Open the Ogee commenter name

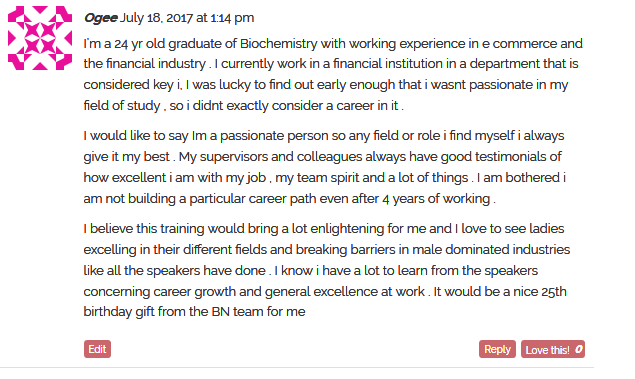pyautogui.click(x=100, y=18)
